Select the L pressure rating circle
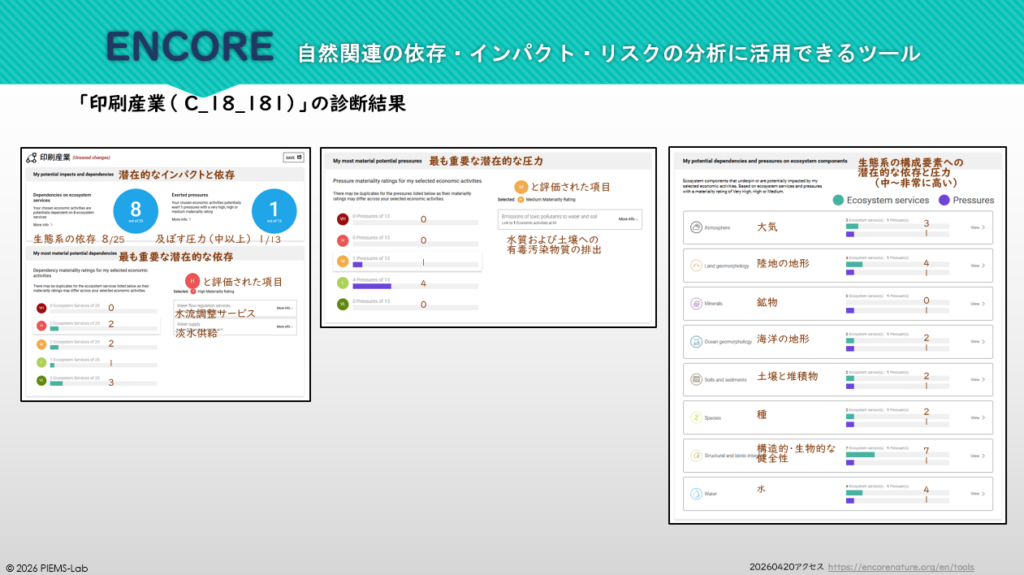Screen dimensions: 1024x575 pos(343,285)
